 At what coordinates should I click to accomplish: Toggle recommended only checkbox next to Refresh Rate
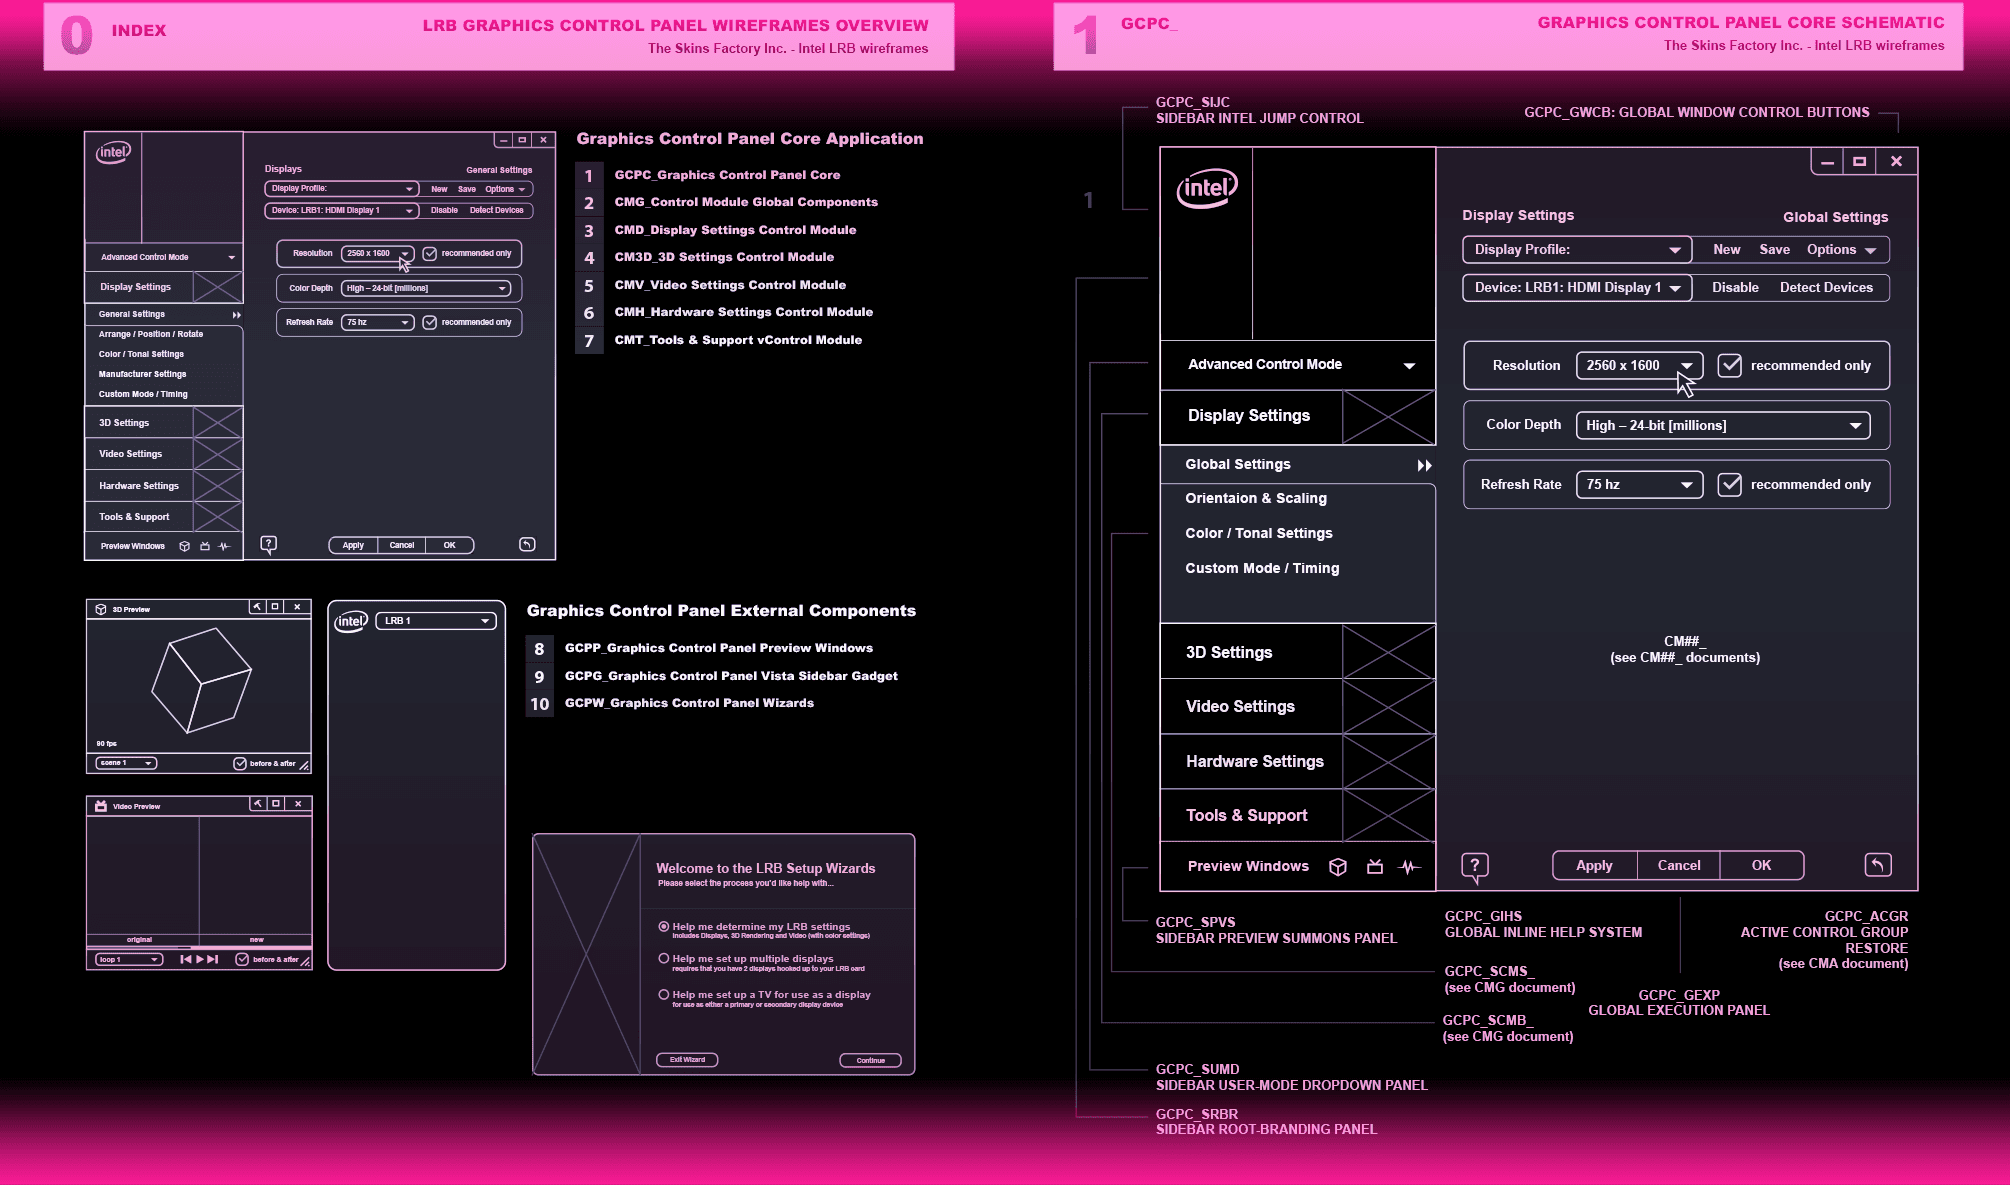tap(1730, 484)
